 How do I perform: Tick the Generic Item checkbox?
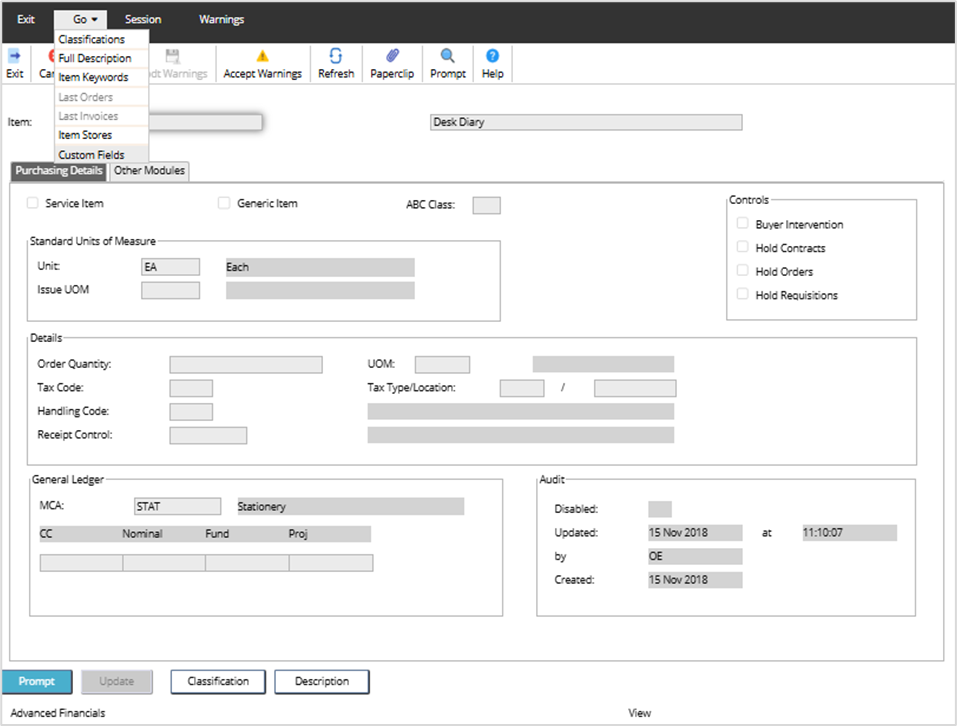click(x=224, y=203)
